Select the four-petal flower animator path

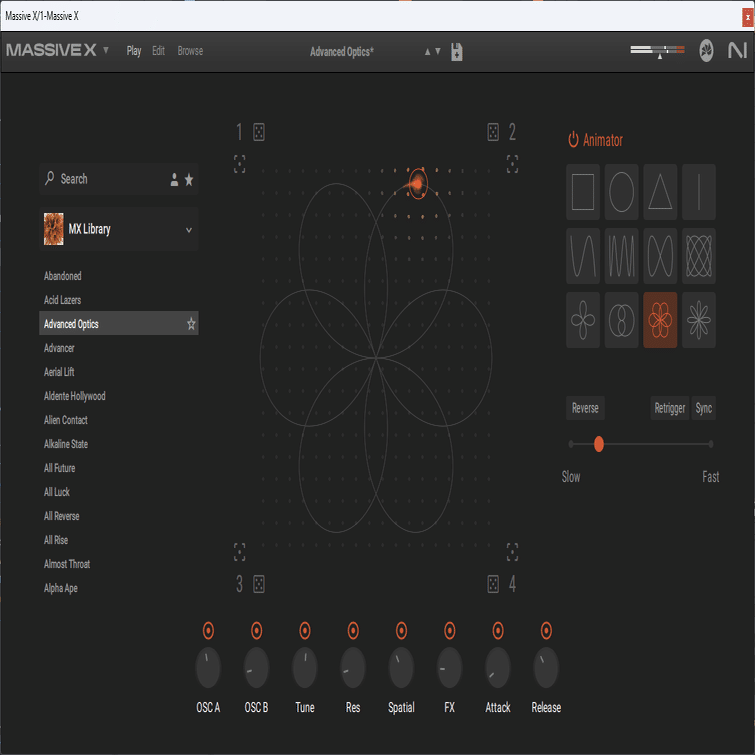583,320
